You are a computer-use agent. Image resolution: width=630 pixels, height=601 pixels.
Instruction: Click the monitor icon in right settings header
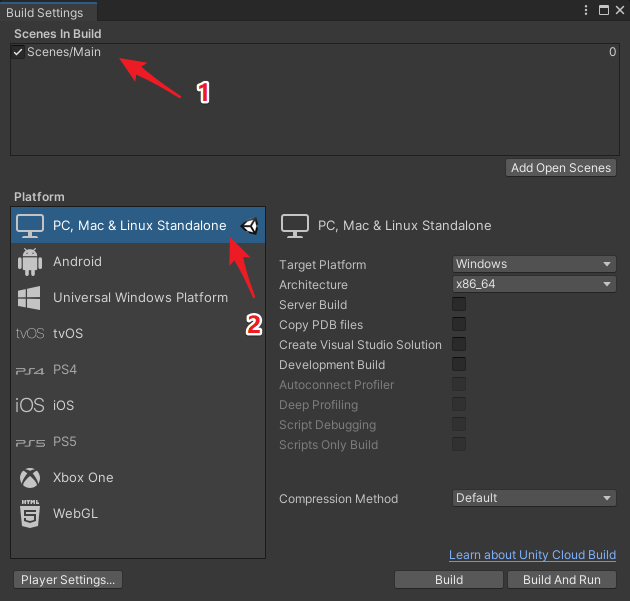coord(295,226)
